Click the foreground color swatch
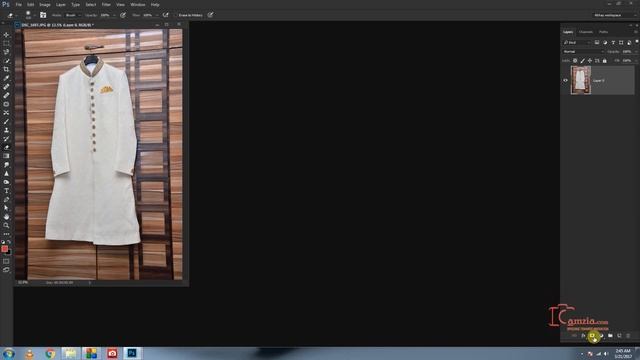 4,249
